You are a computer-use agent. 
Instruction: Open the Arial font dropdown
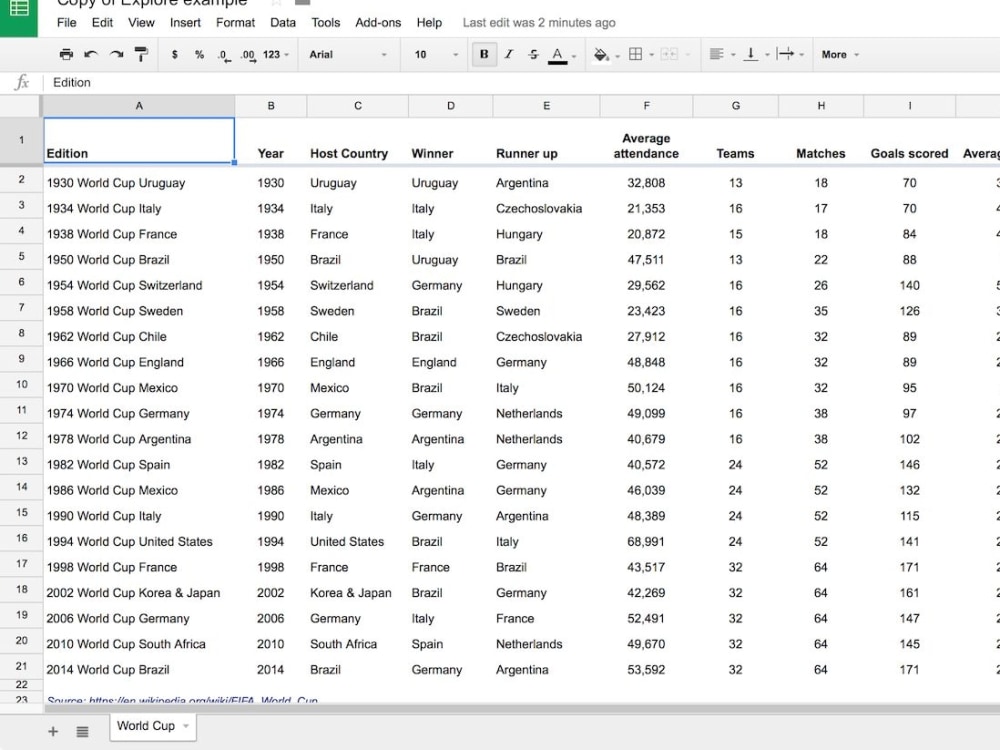348,55
